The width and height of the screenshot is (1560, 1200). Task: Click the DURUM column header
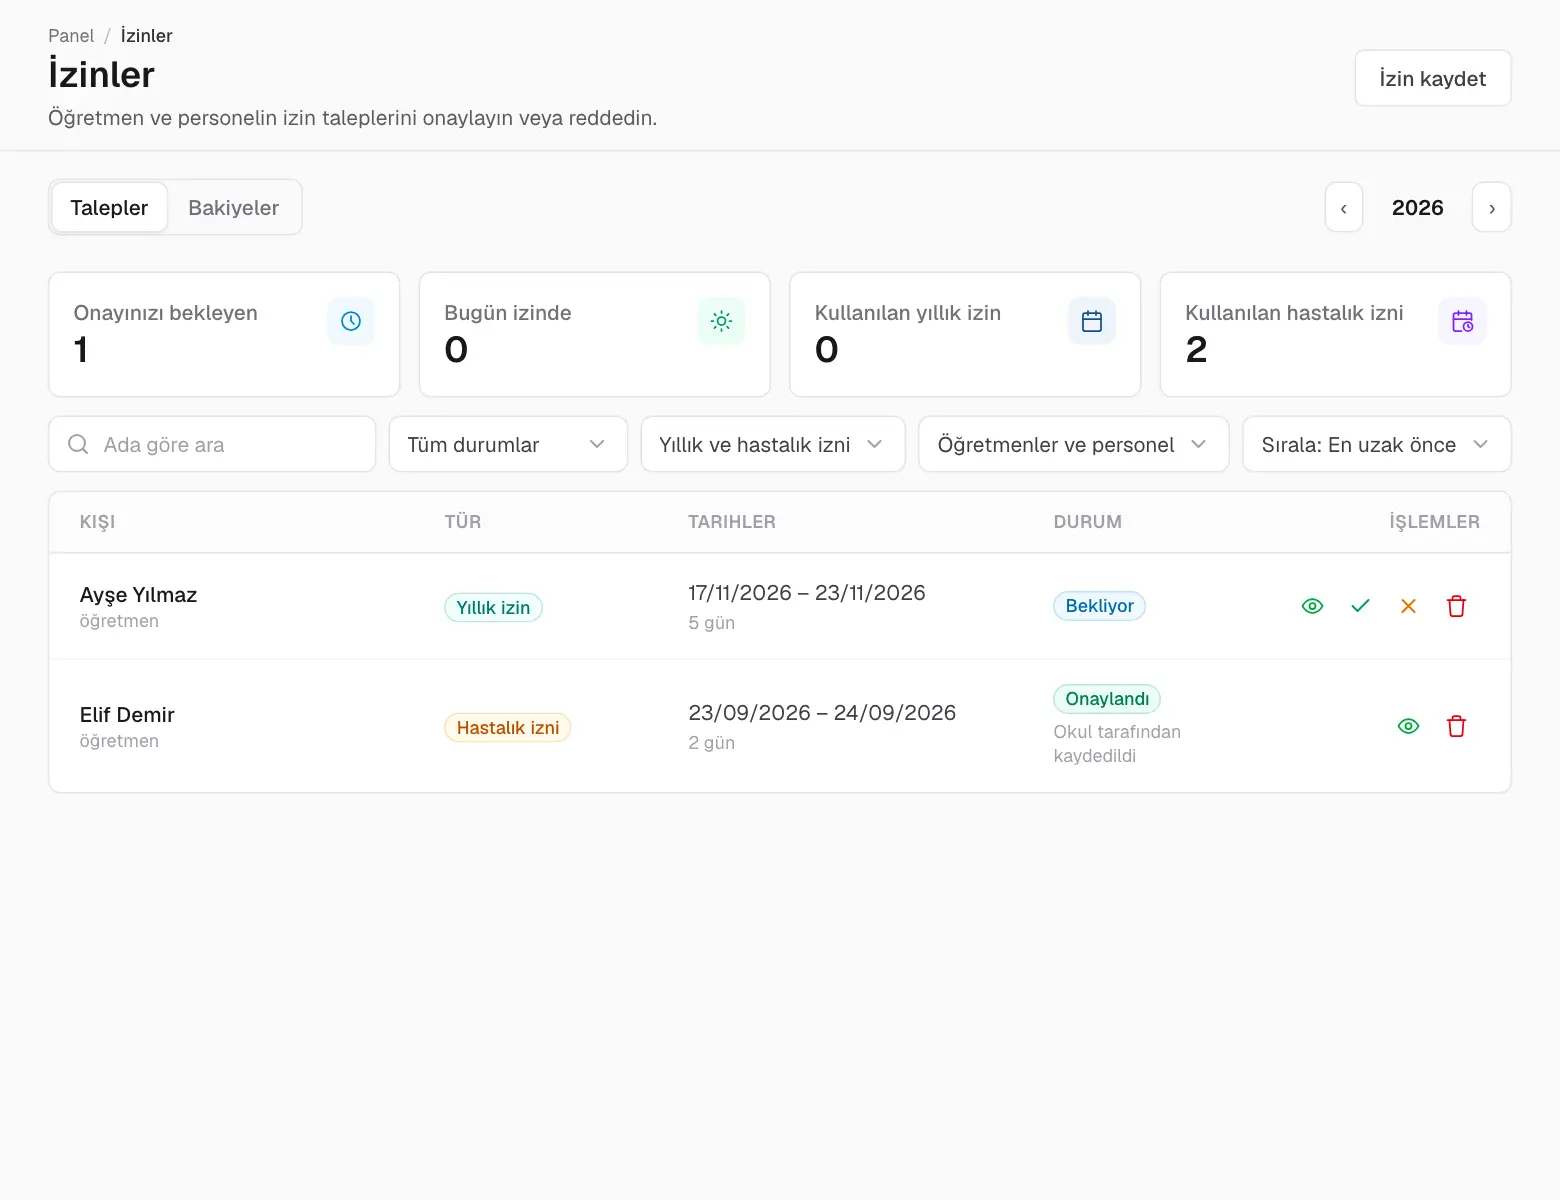click(x=1088, y=522)
